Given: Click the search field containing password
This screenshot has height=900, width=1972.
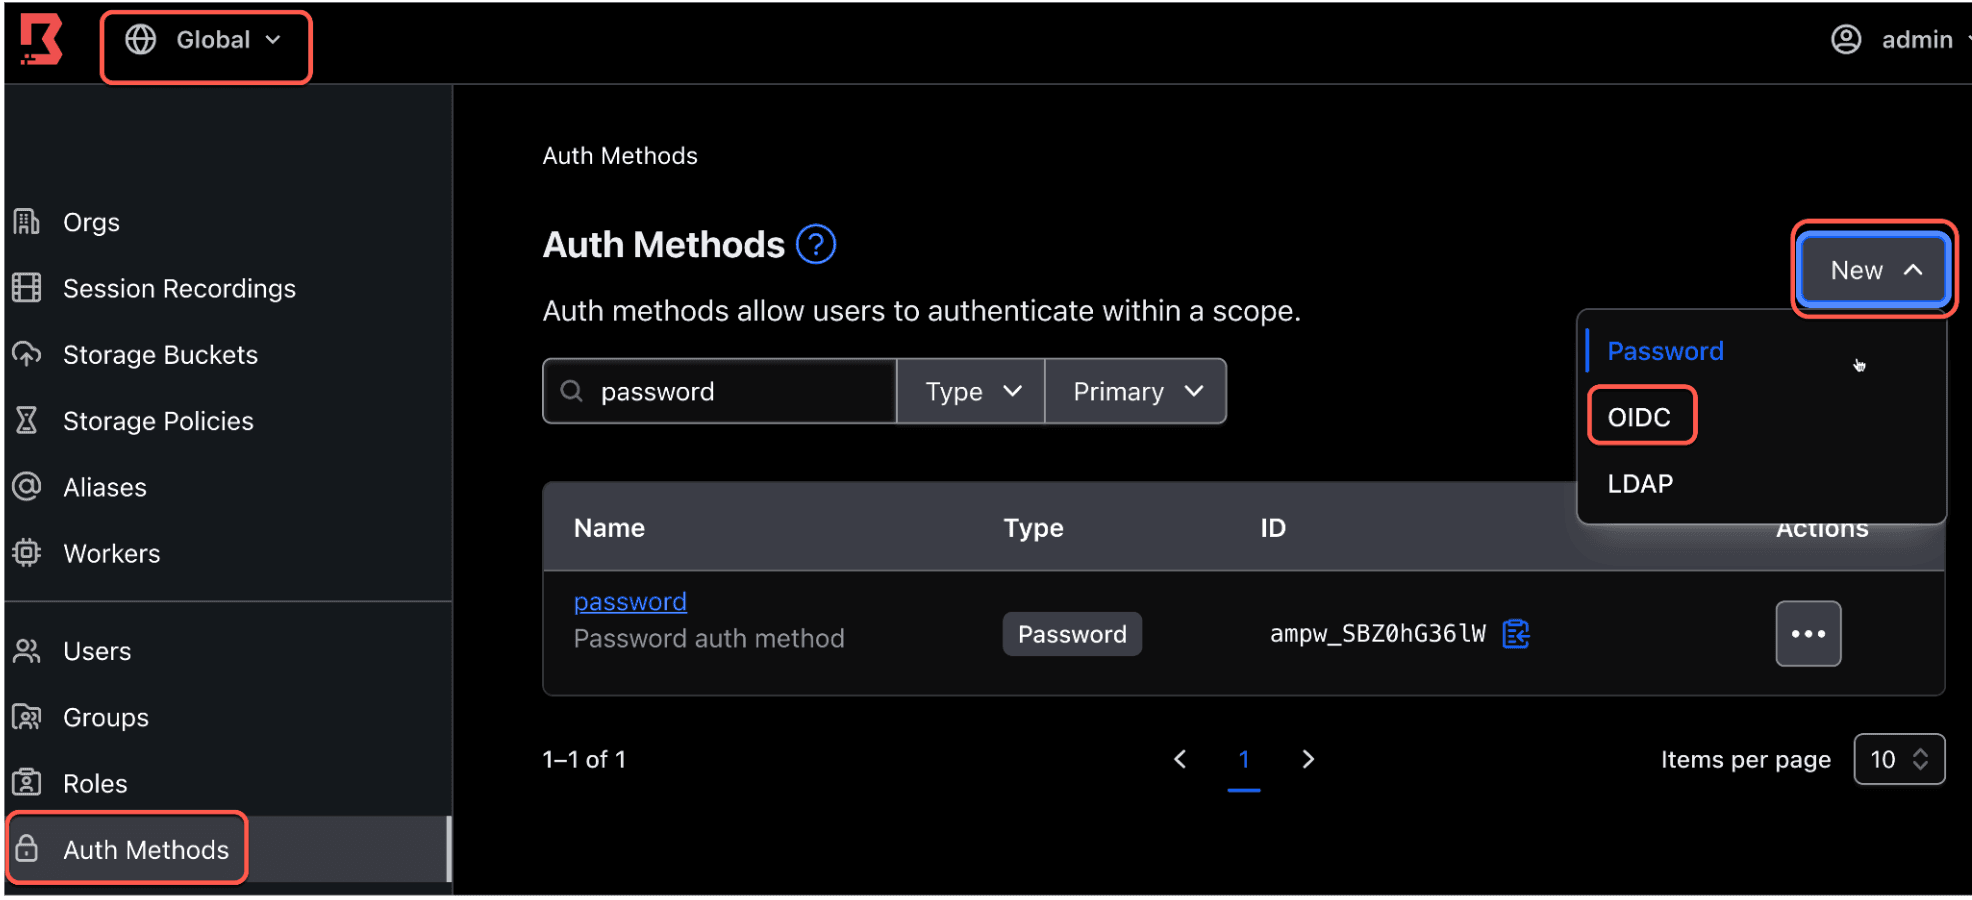Looking at the screenshot, I should [x=720, y=391].
